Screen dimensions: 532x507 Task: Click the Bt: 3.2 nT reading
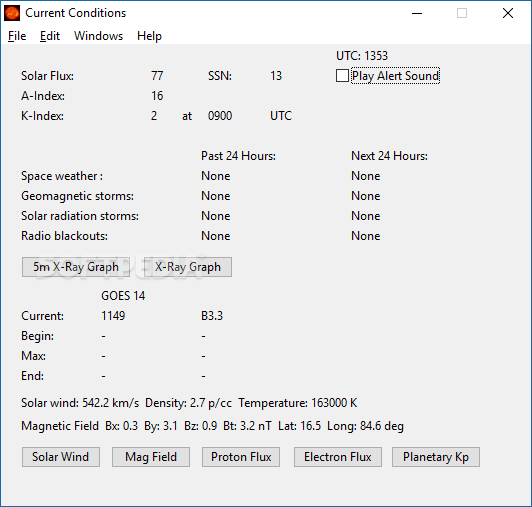[247, 426]
